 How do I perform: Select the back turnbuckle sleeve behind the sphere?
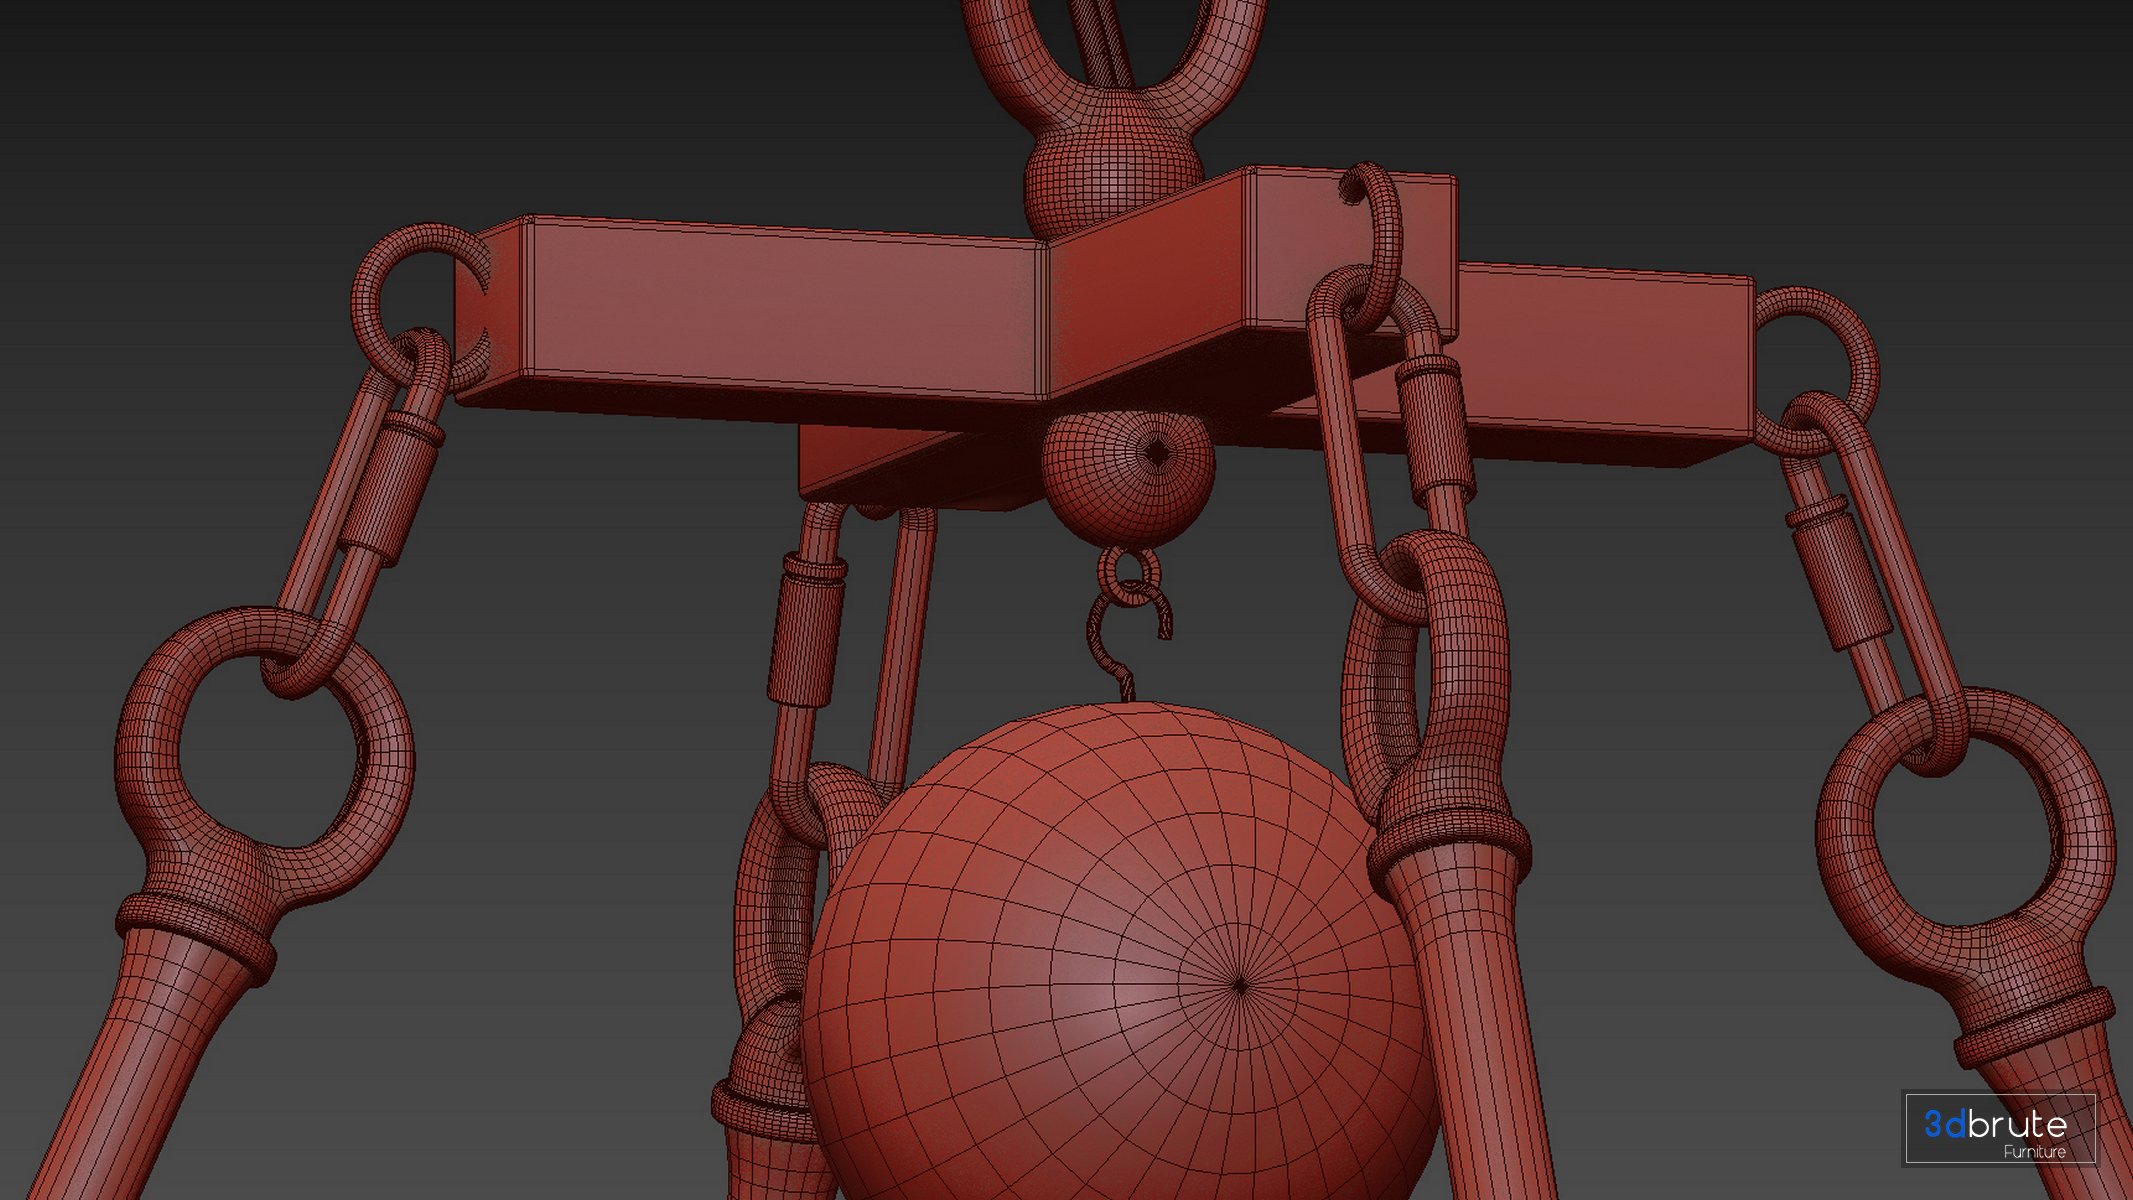[x=808, y=630]
